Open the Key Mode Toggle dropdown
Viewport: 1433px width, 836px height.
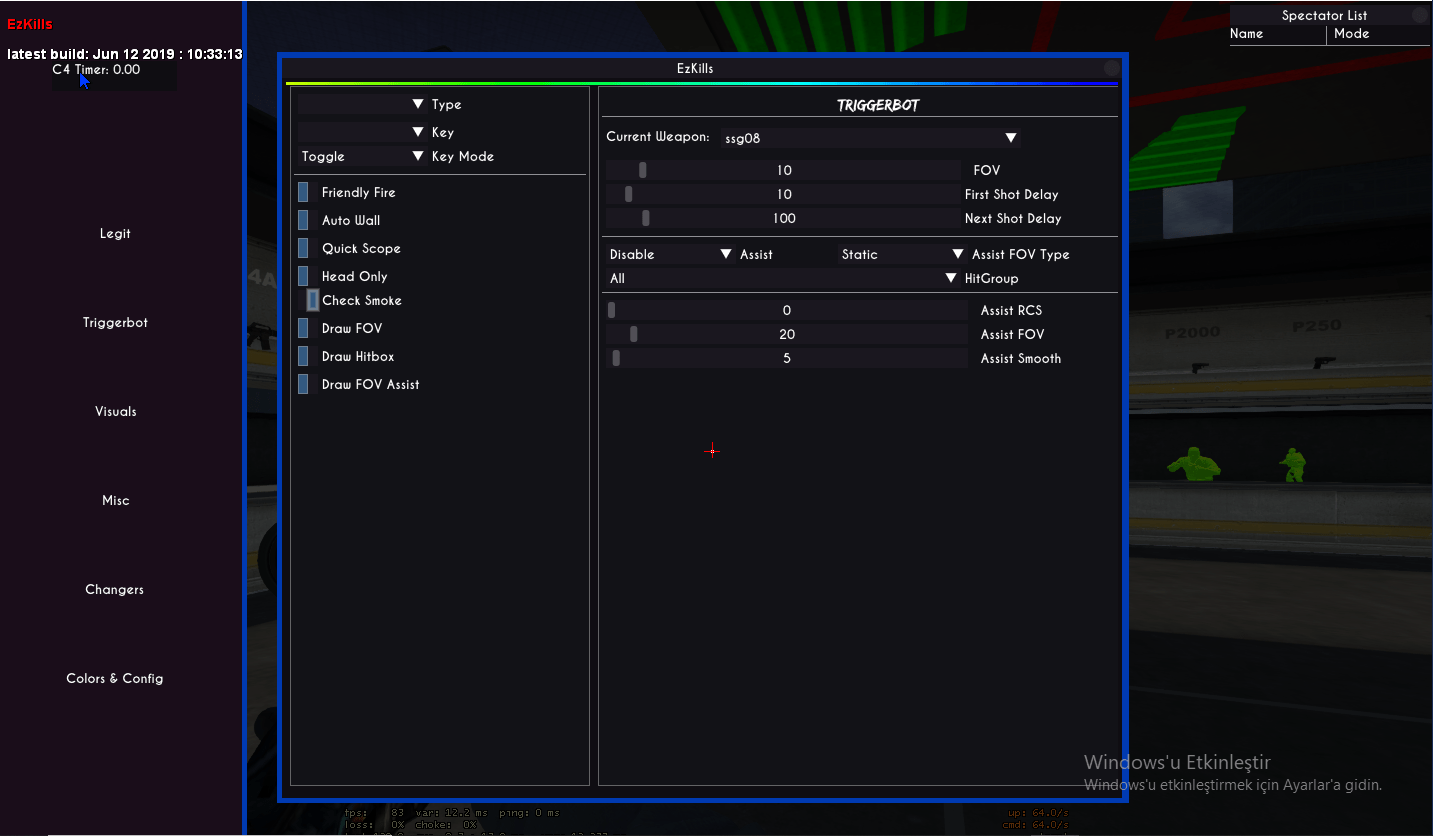point(363,156)
